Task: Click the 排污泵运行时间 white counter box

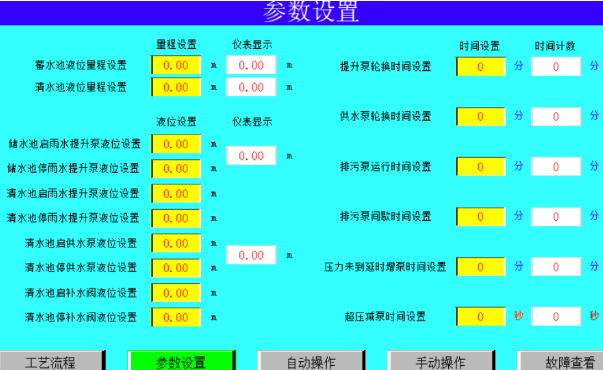Action: point(556,167)
